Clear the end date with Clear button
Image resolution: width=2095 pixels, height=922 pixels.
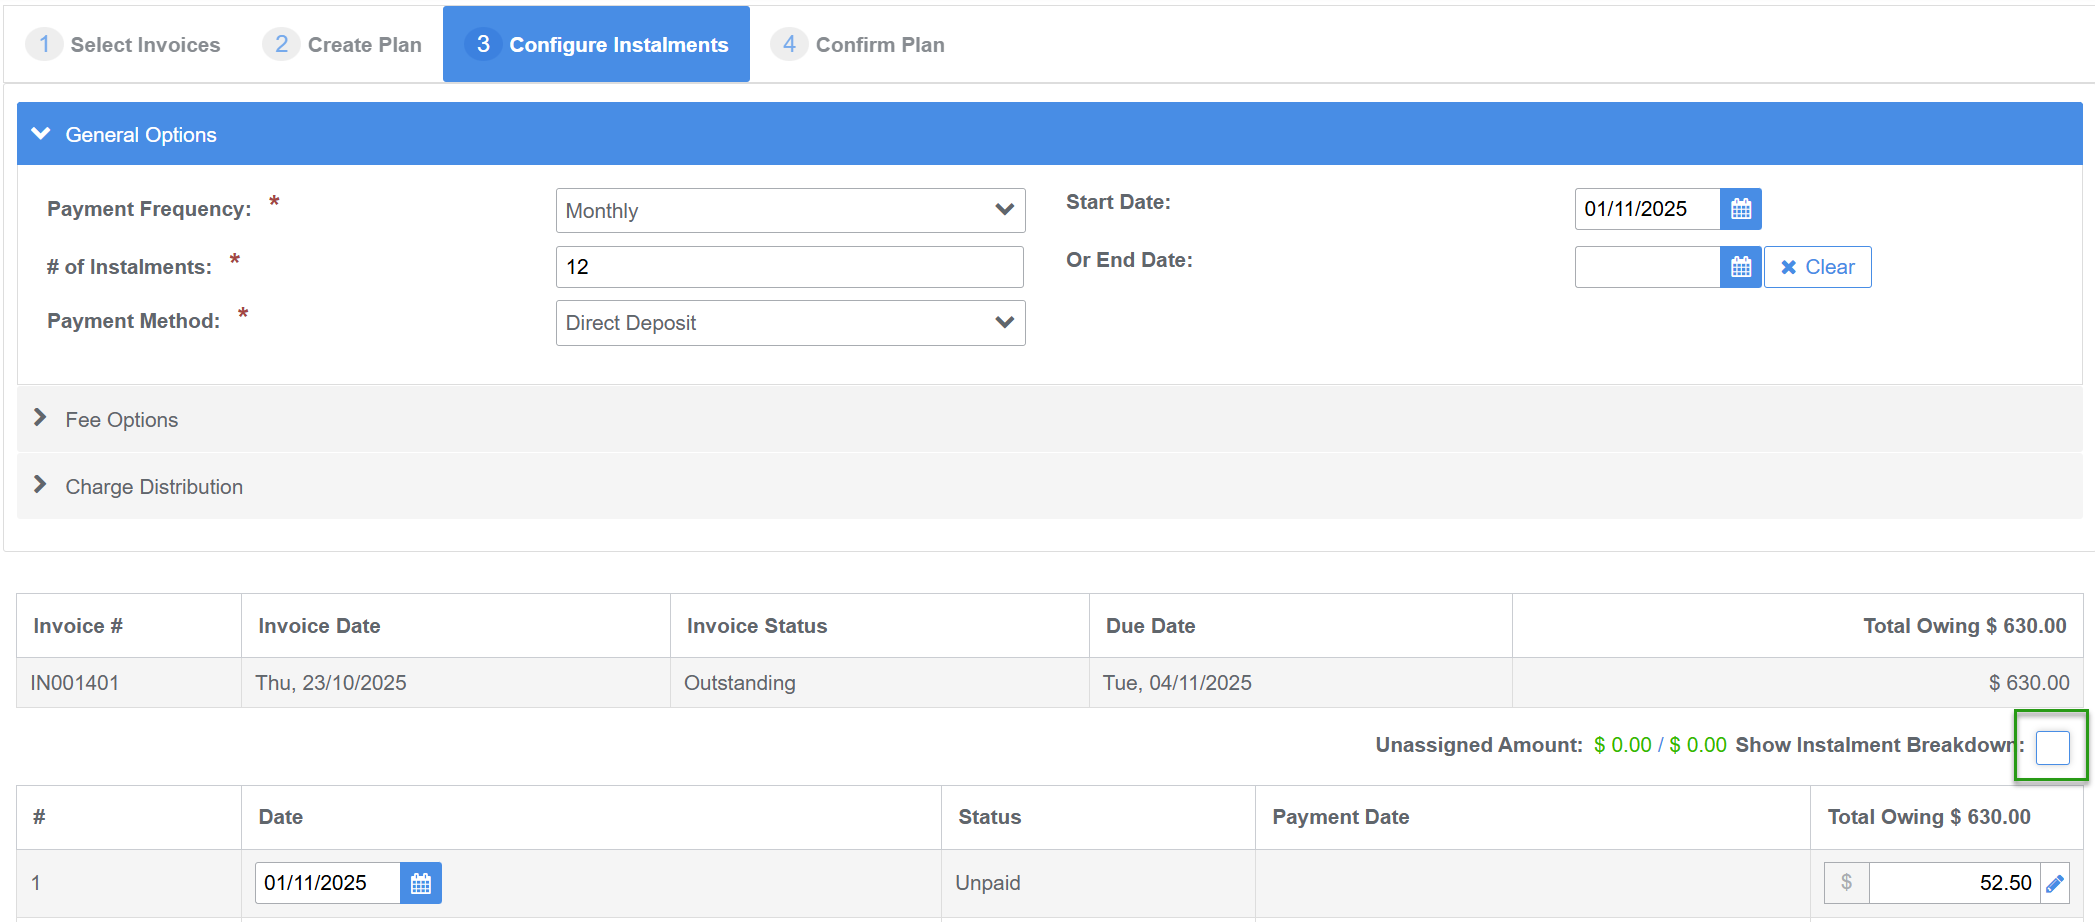tap(1817, 267)
